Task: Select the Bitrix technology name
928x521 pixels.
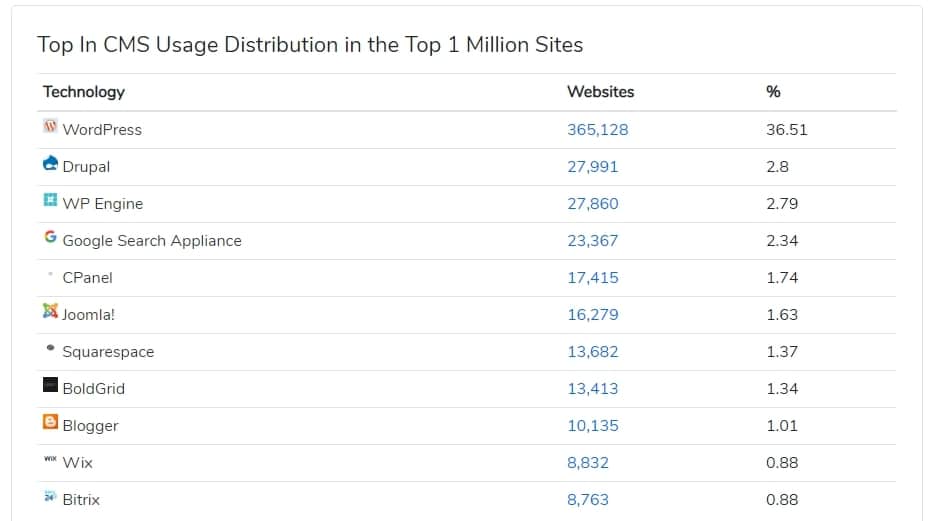Action: 81,500
